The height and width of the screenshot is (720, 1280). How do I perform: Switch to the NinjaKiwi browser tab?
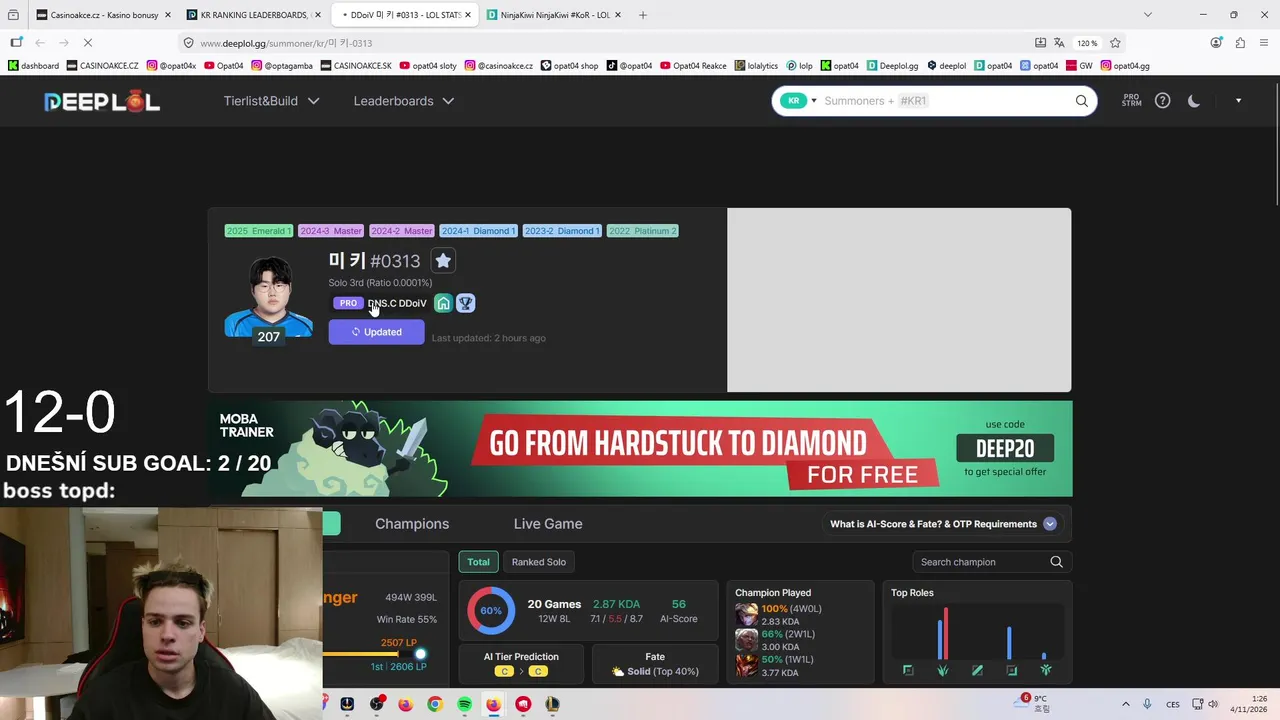tap(554, 15)
